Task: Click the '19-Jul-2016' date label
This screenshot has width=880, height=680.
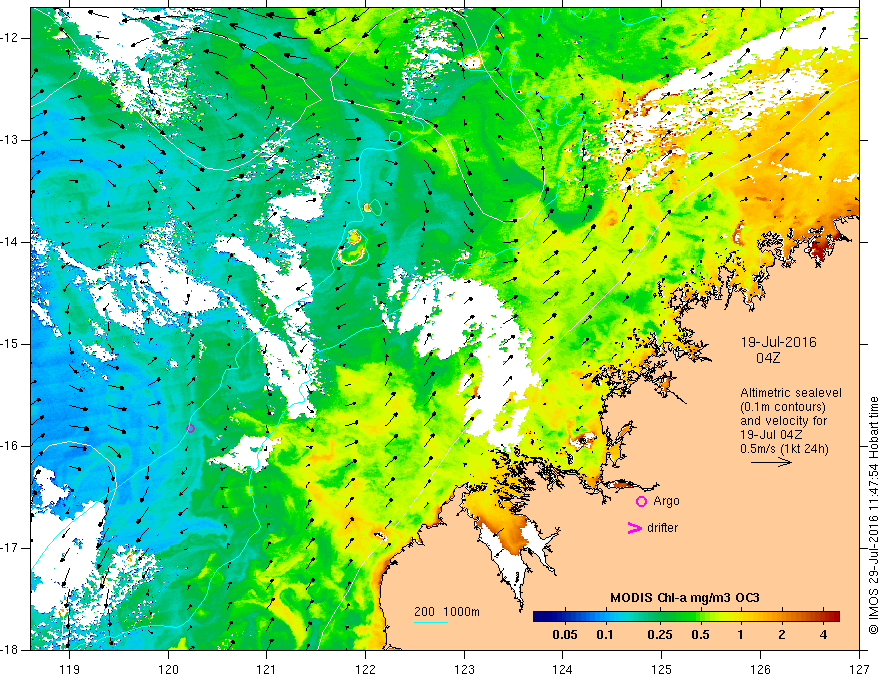Action: click(x=778, y=342)
